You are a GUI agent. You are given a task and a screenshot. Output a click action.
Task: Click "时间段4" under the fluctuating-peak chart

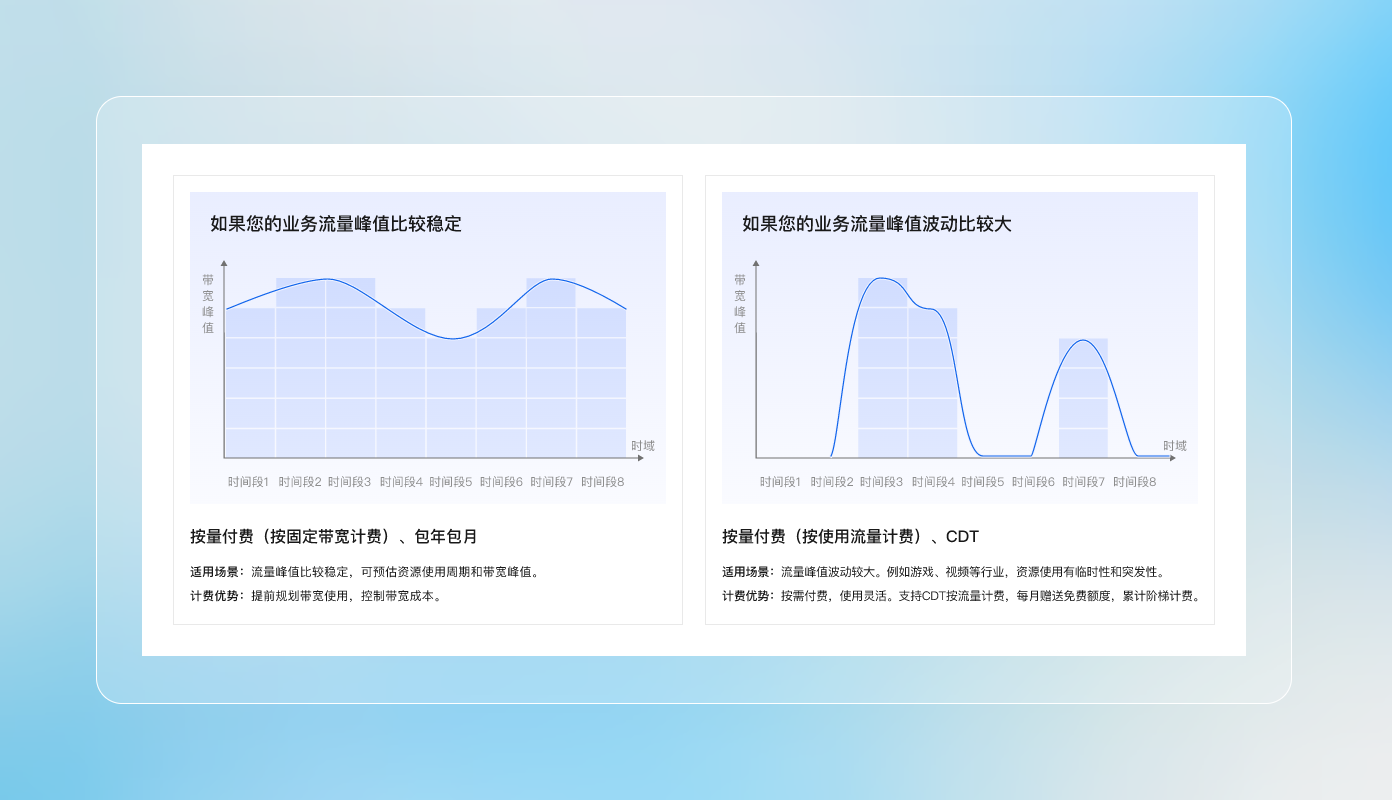point(933,482)
